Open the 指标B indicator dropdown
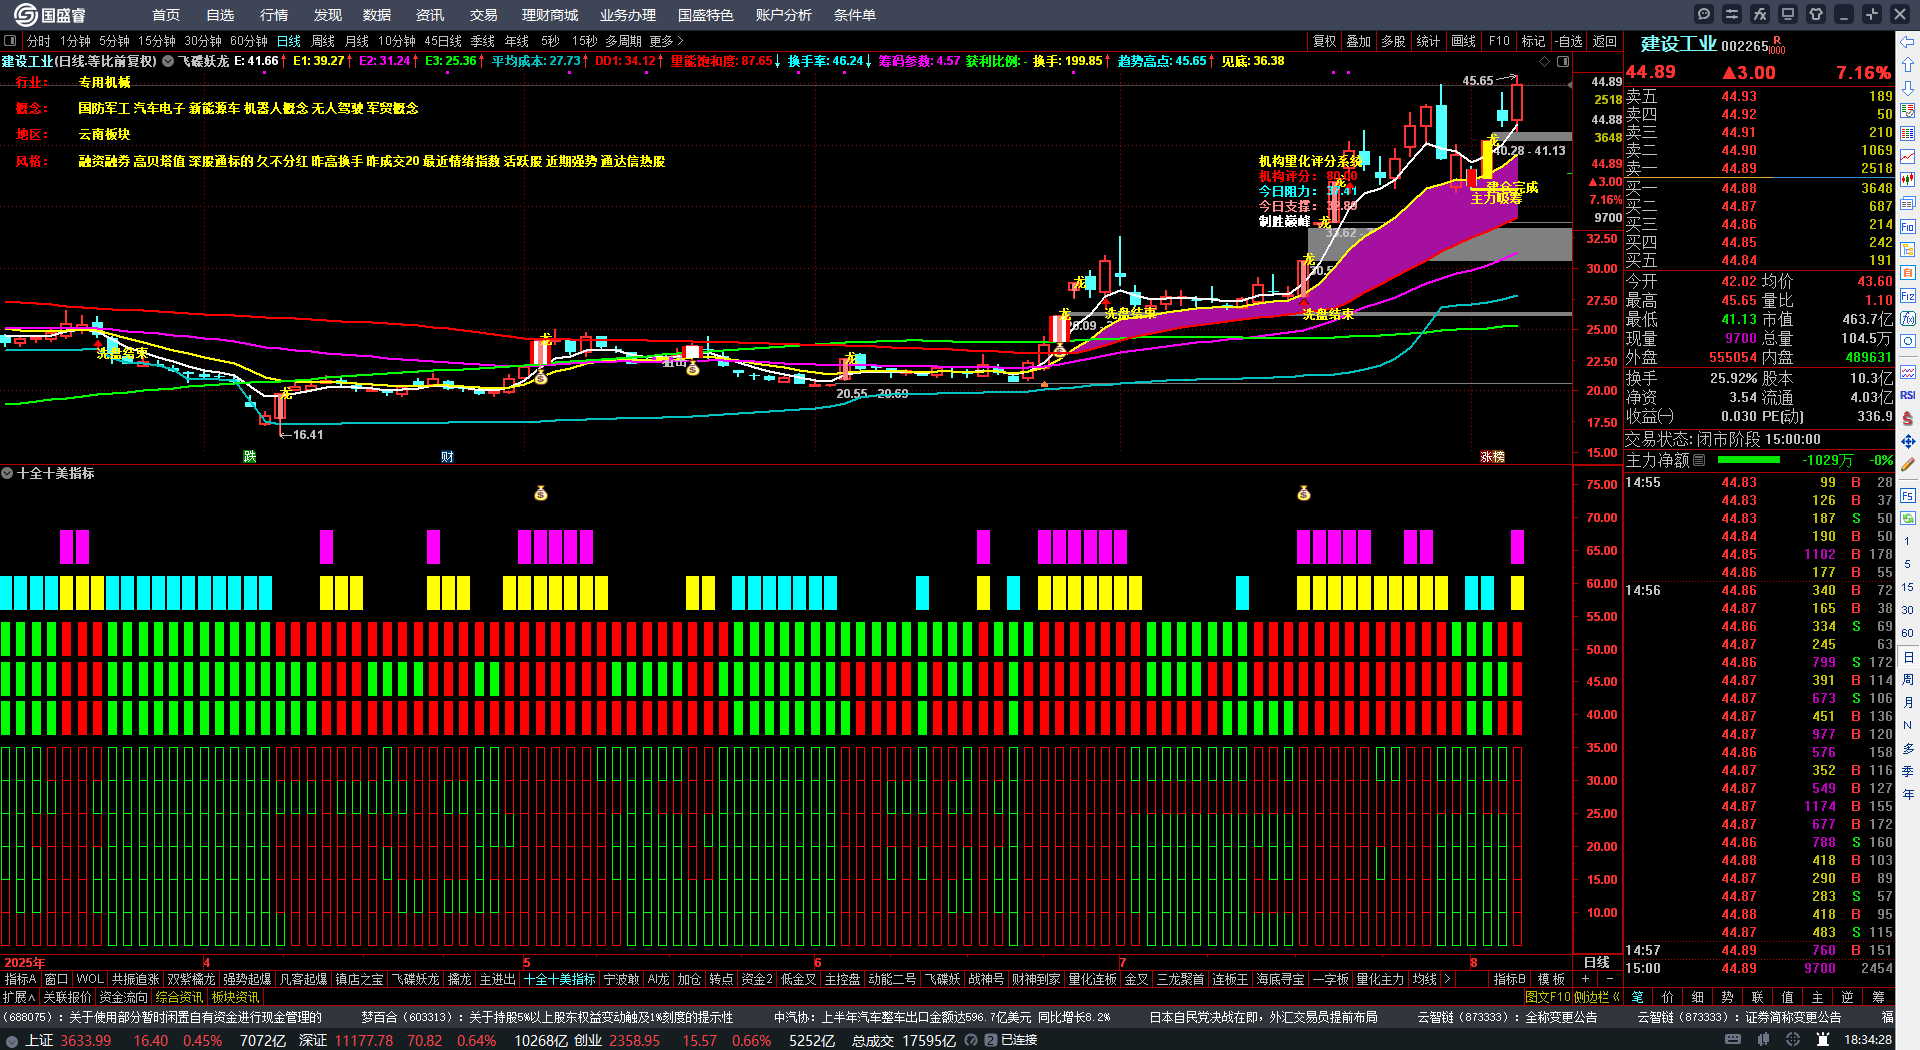1920x1050 pixels. (x=1510, y=979)
